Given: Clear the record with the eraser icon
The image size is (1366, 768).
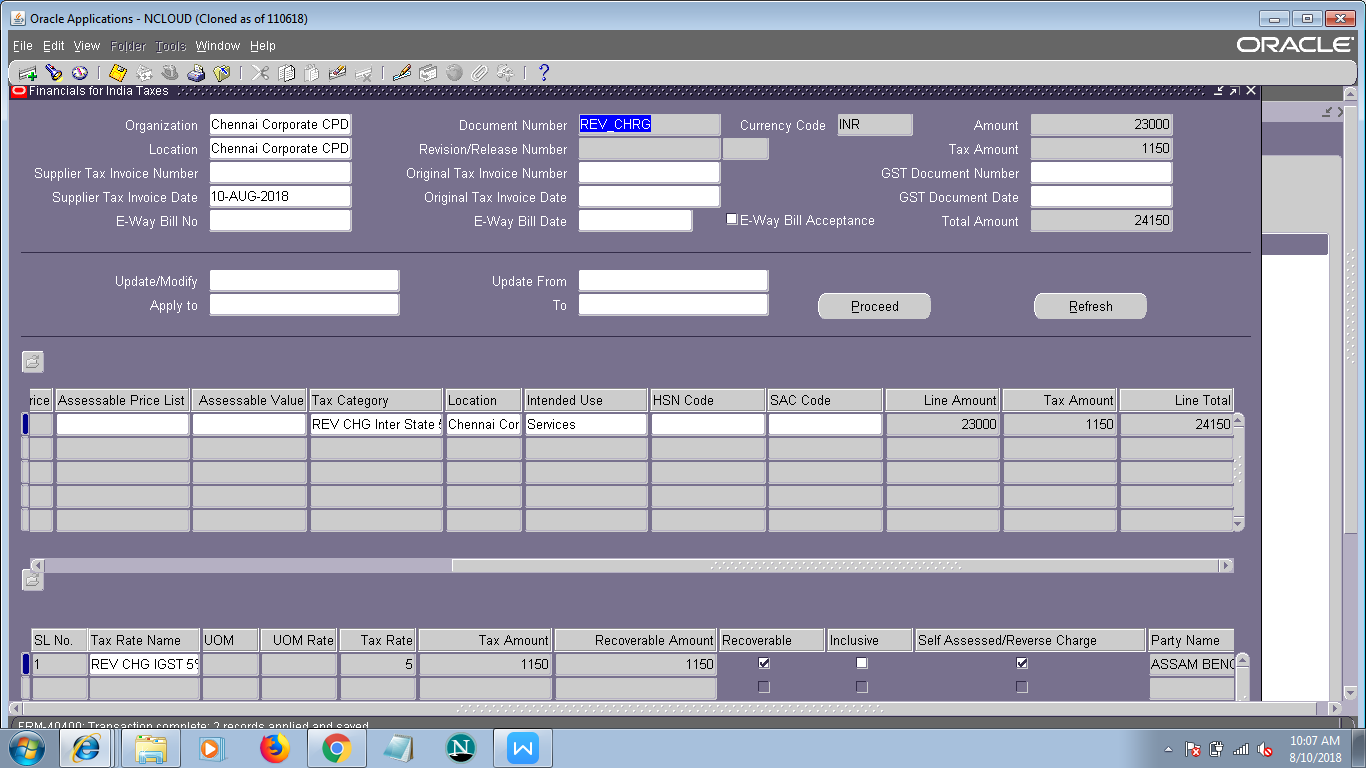Looking at the screenshot, I should click(x=337, y=73).
